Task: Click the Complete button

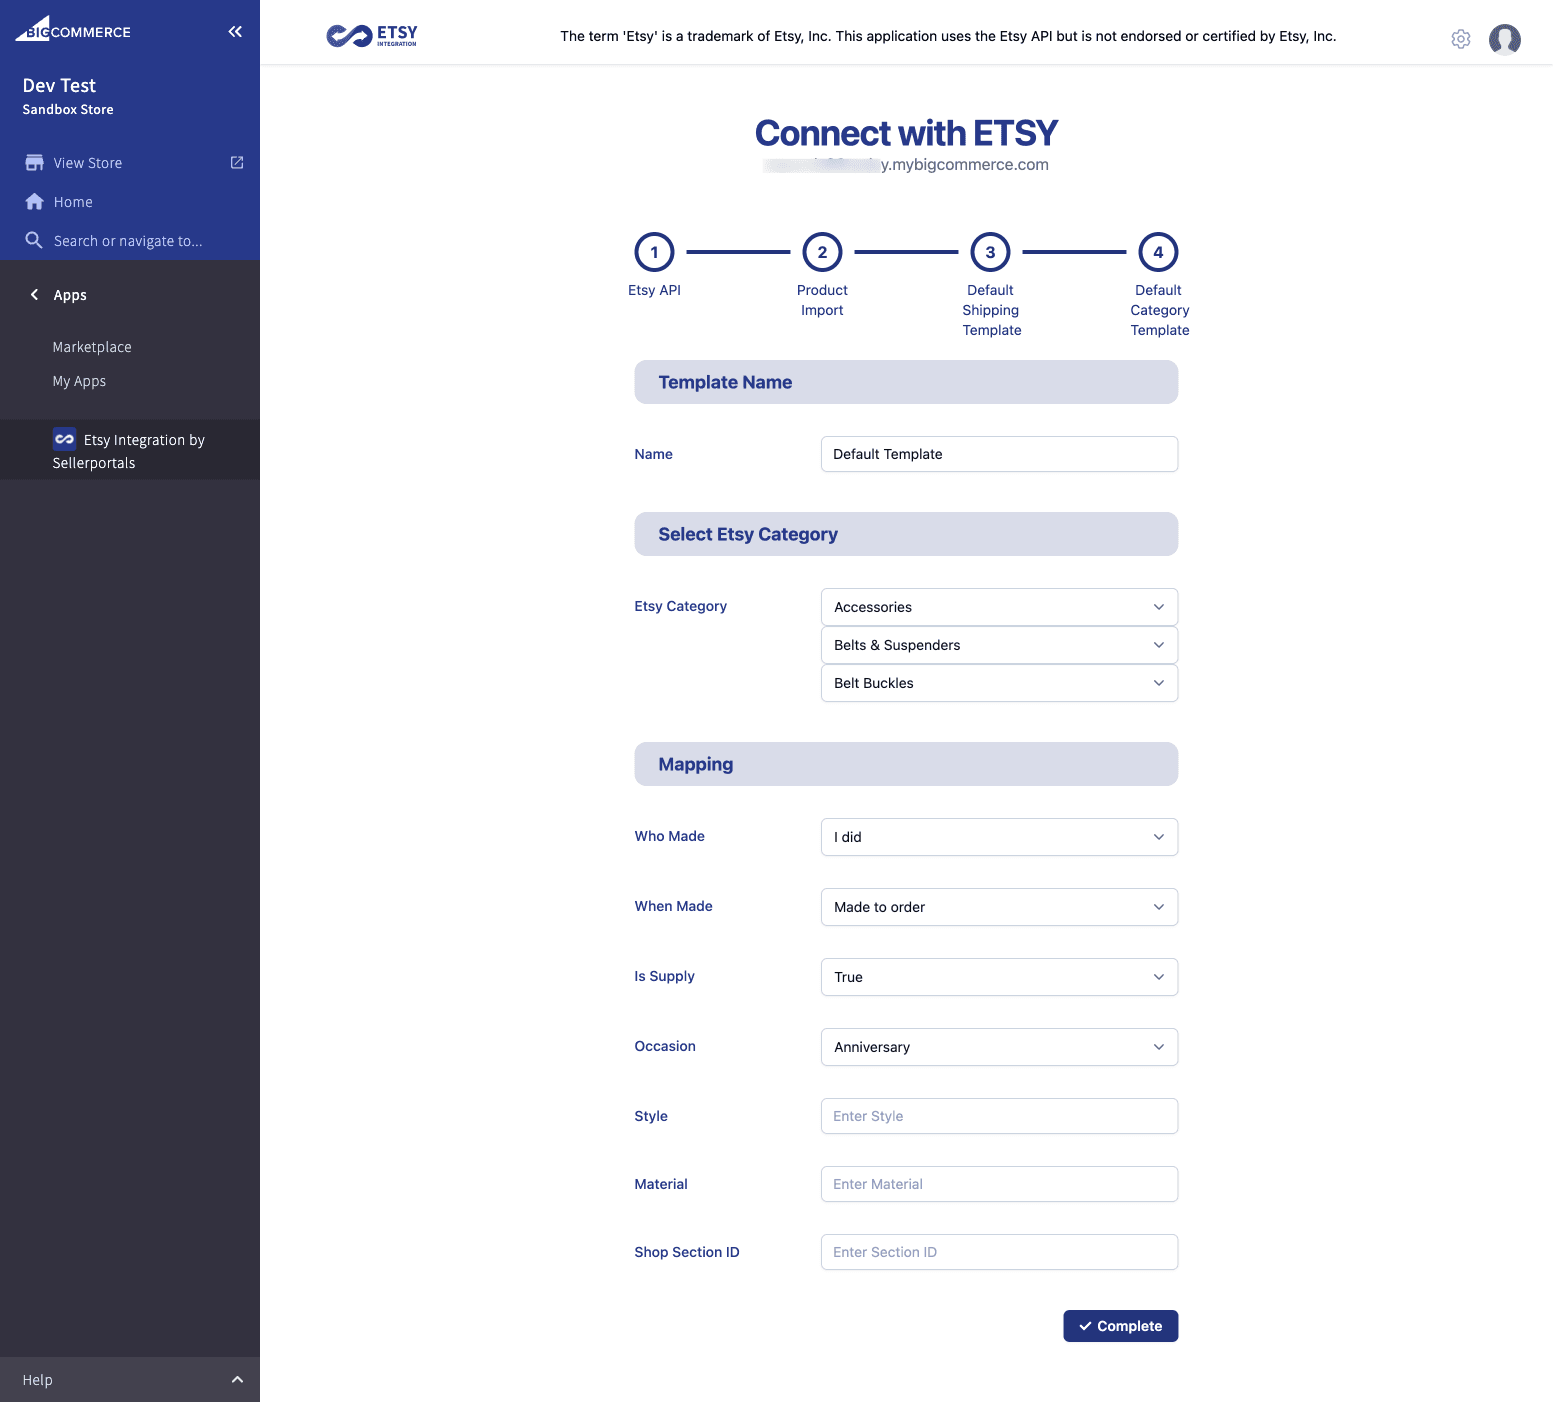Action: pyautogui.click(x=1121, y=1326)
